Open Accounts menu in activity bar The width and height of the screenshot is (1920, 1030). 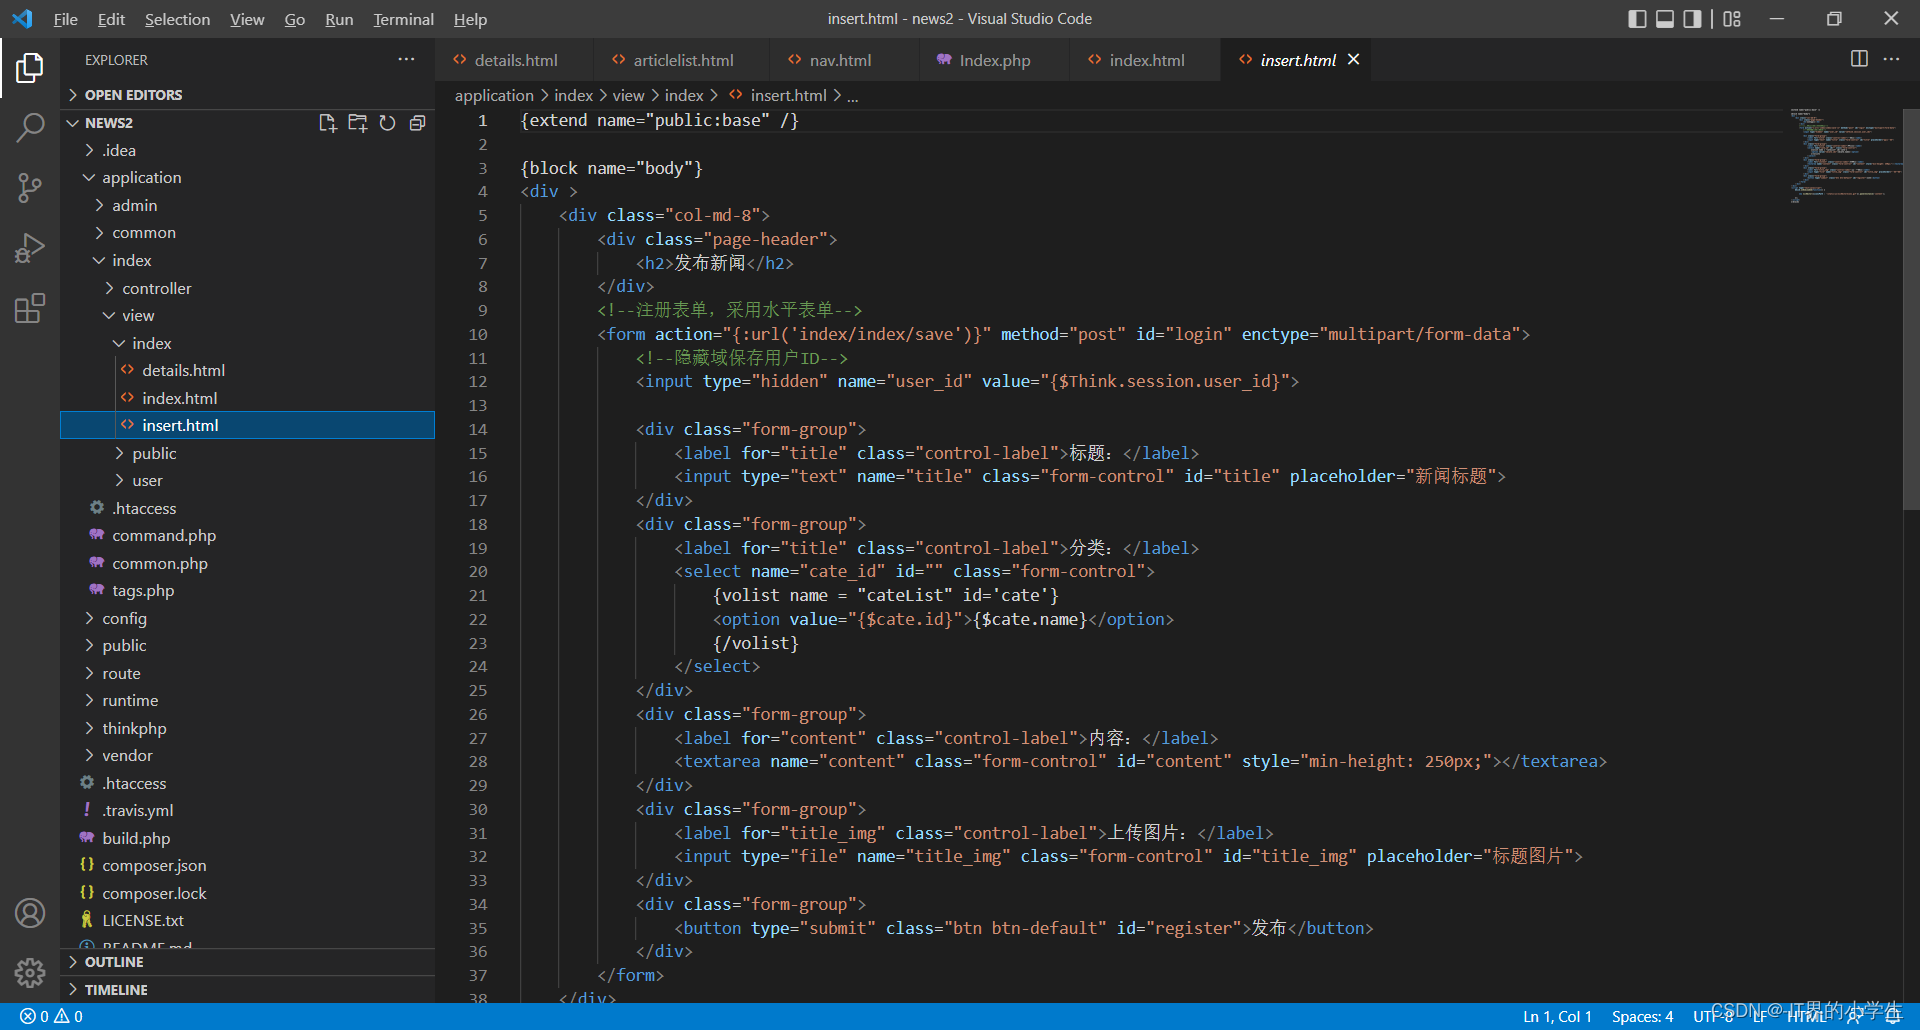coord(30,913)
